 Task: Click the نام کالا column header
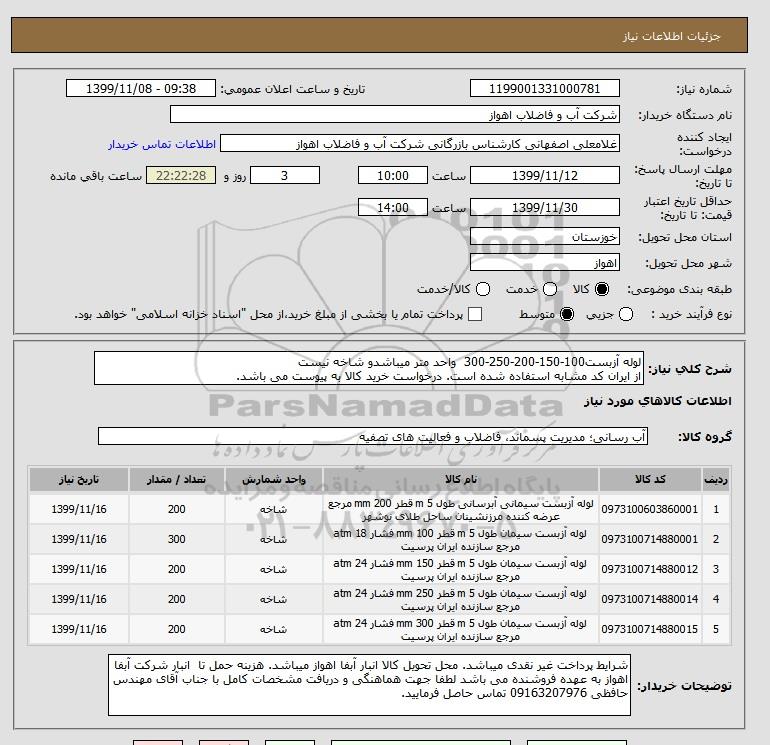[x=461, y=479]
